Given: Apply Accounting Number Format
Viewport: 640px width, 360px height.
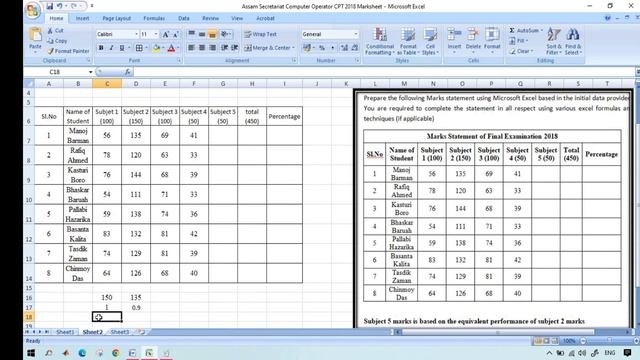Looking at the screenshot, I should point(307,48).
